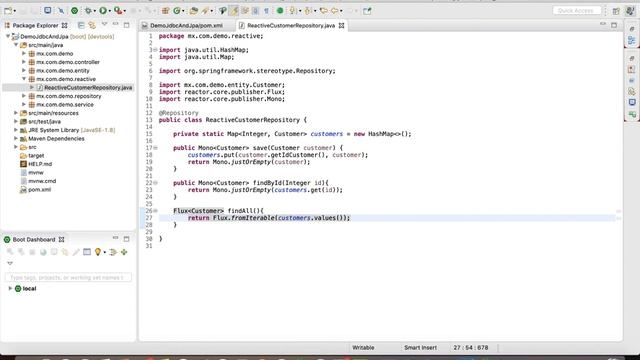Go back with the yellow Back arrow
Image resolution: width=640 pixels, height=360 pixels.
[335, 11]
